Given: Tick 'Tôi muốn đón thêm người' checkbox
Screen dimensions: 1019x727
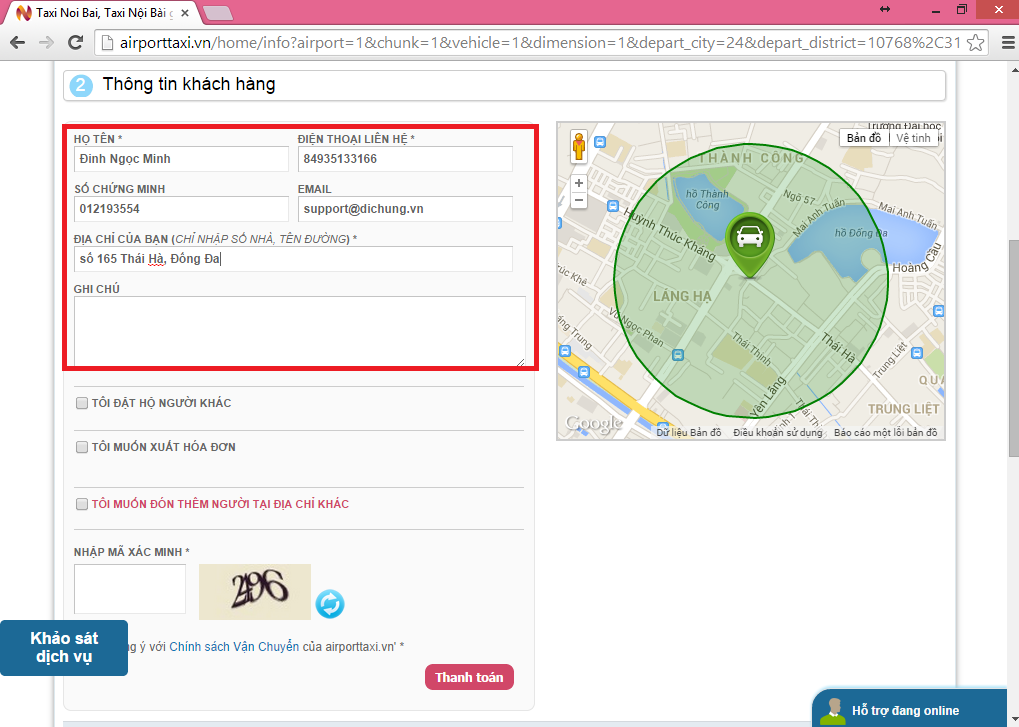Looking at the screenshot, I should [x=81, y=505].
